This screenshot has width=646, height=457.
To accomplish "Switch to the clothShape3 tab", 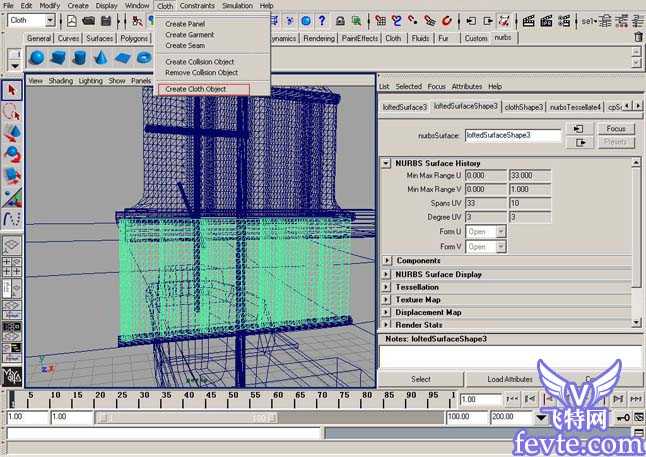I will [x=524, y=107].
